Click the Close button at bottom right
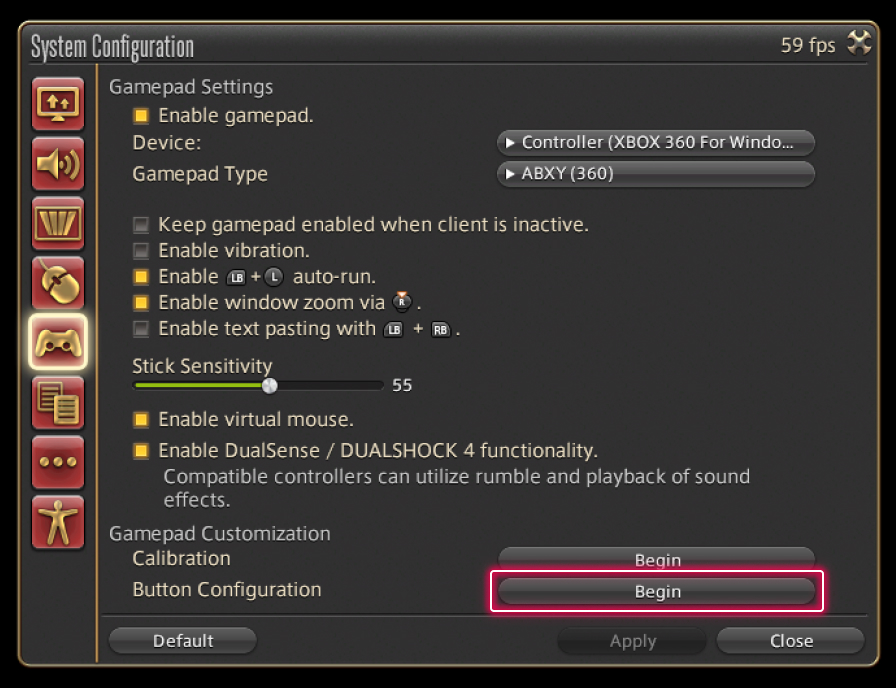 coord(790,641)
